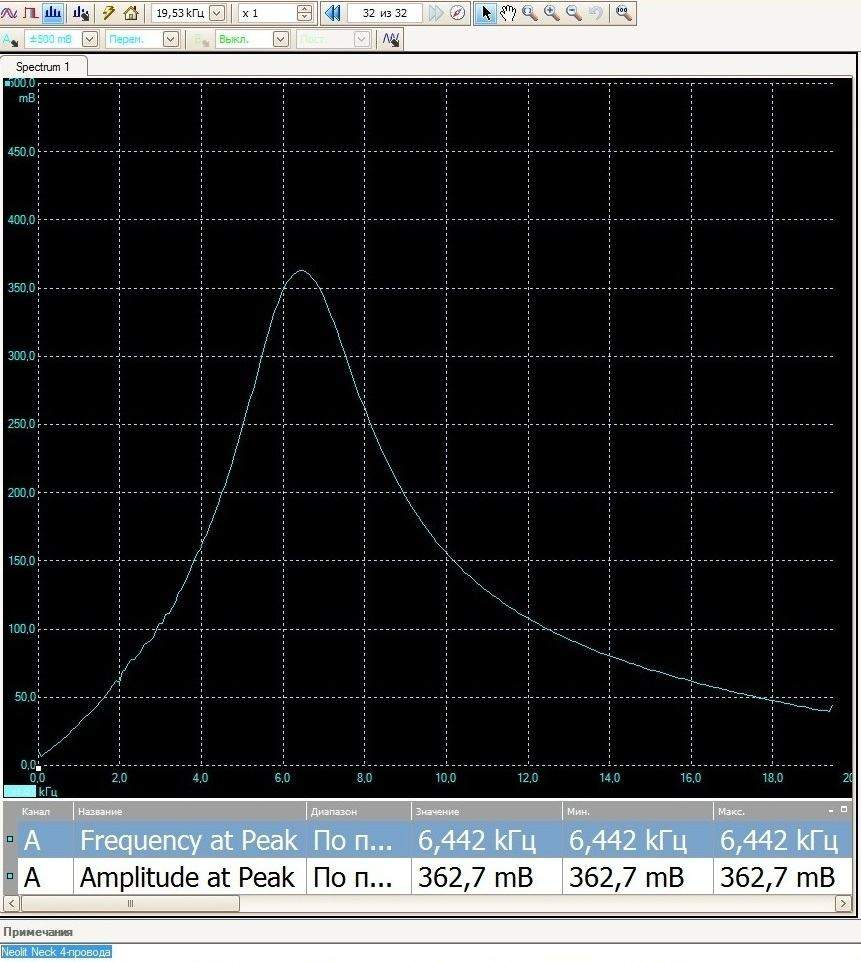Switch to Spectrum 1 tab
Screen dimensions: 861x962
point(43,67)
